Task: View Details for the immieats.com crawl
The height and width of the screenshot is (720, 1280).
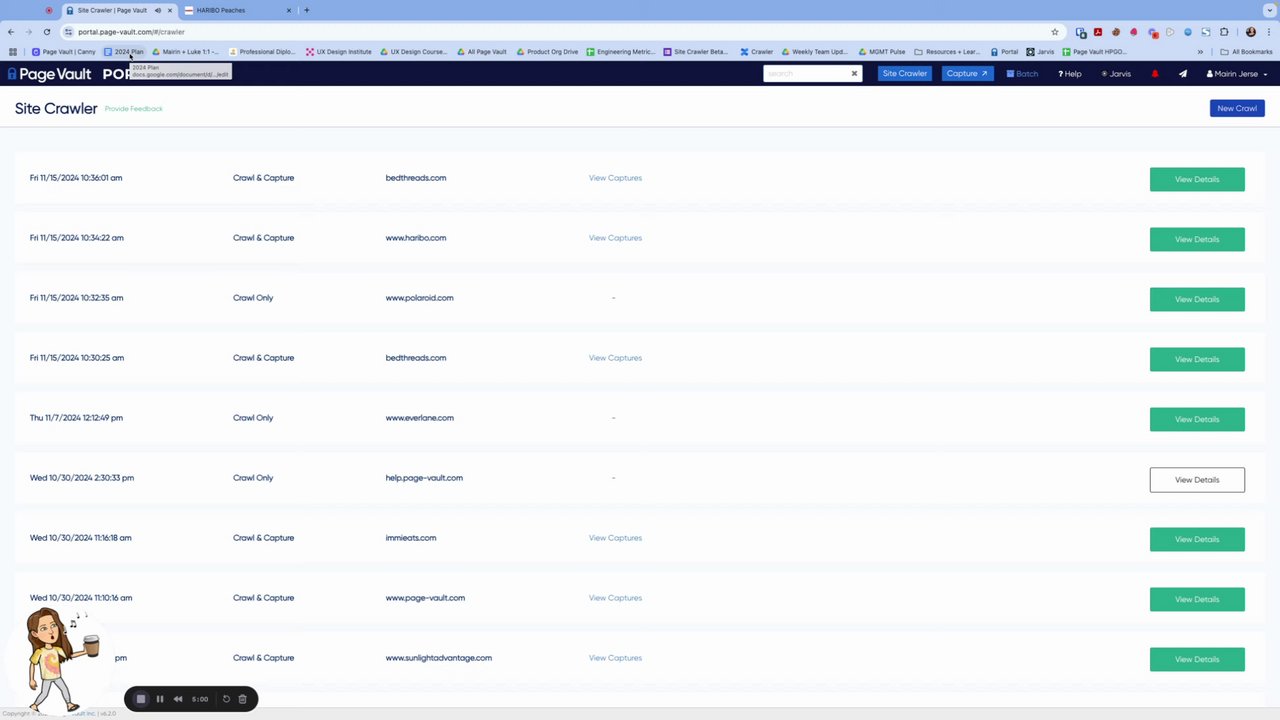Action: [1197, 539]
